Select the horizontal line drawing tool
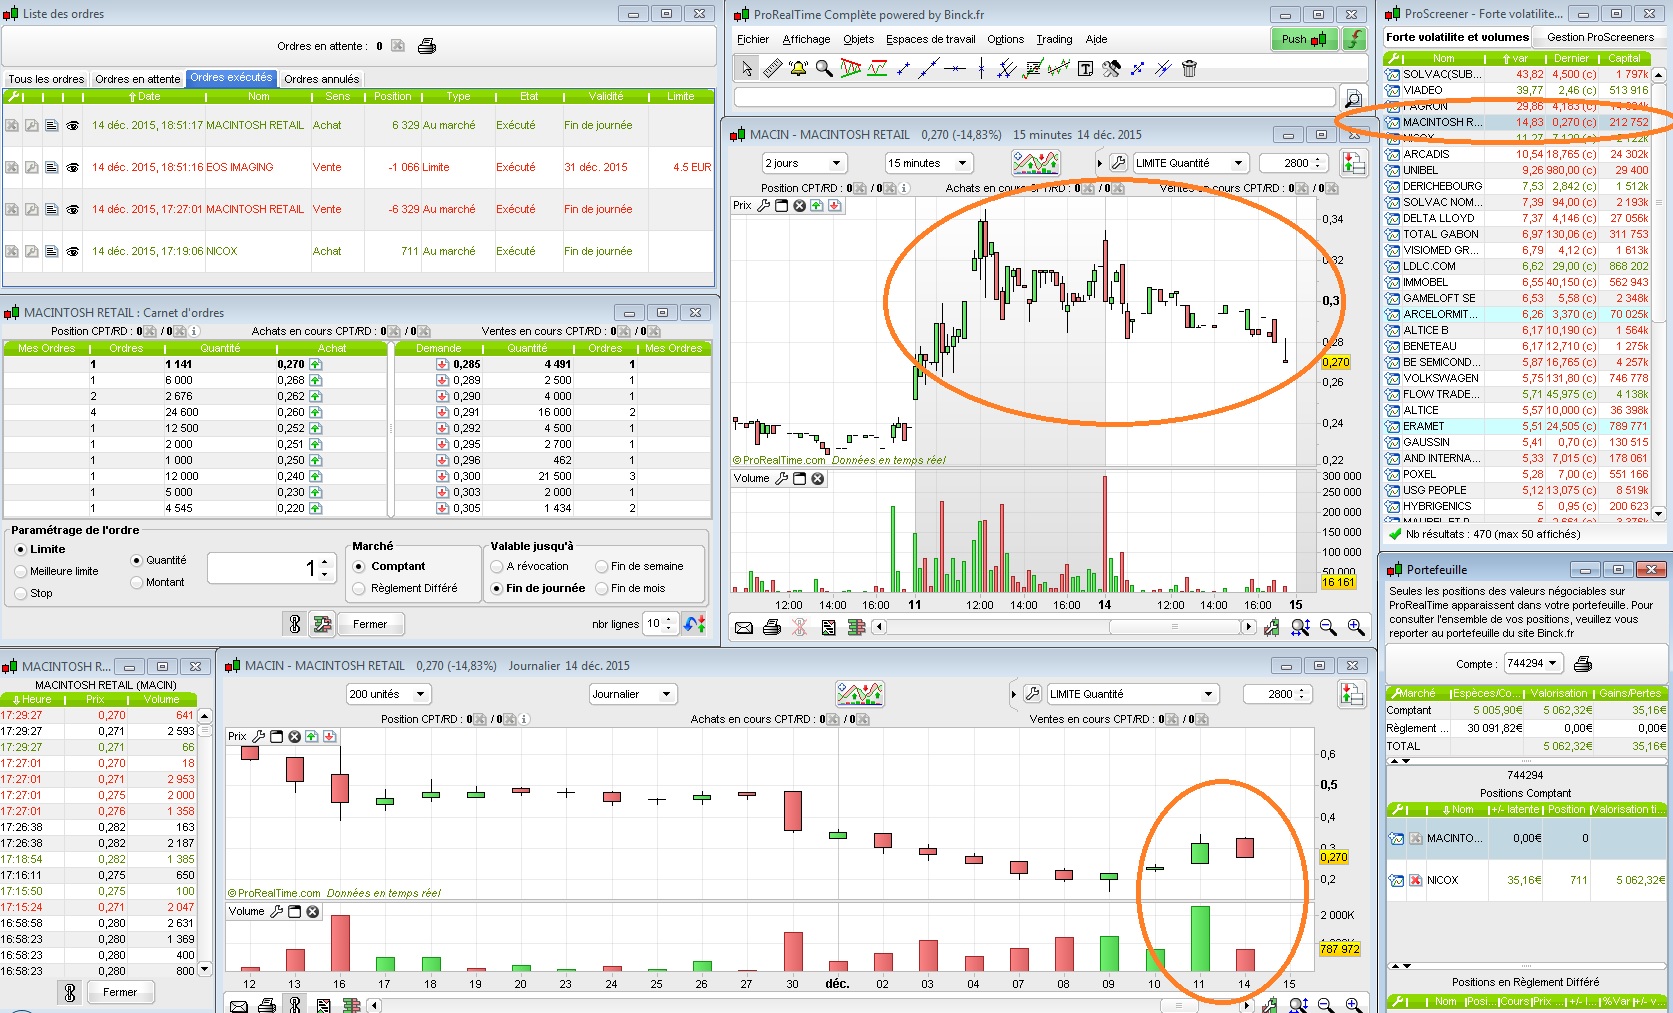Viewport: 1673px width, 1013px height. [x=955, y=68]
